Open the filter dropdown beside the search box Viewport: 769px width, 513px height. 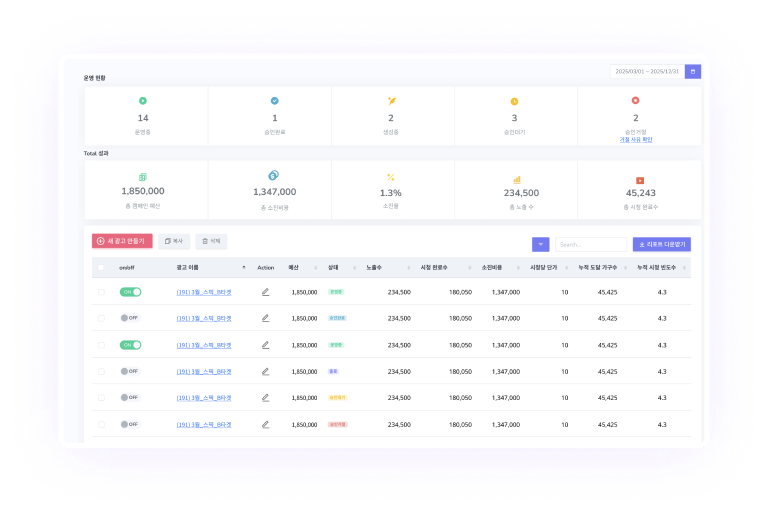(x=540, y=244)
